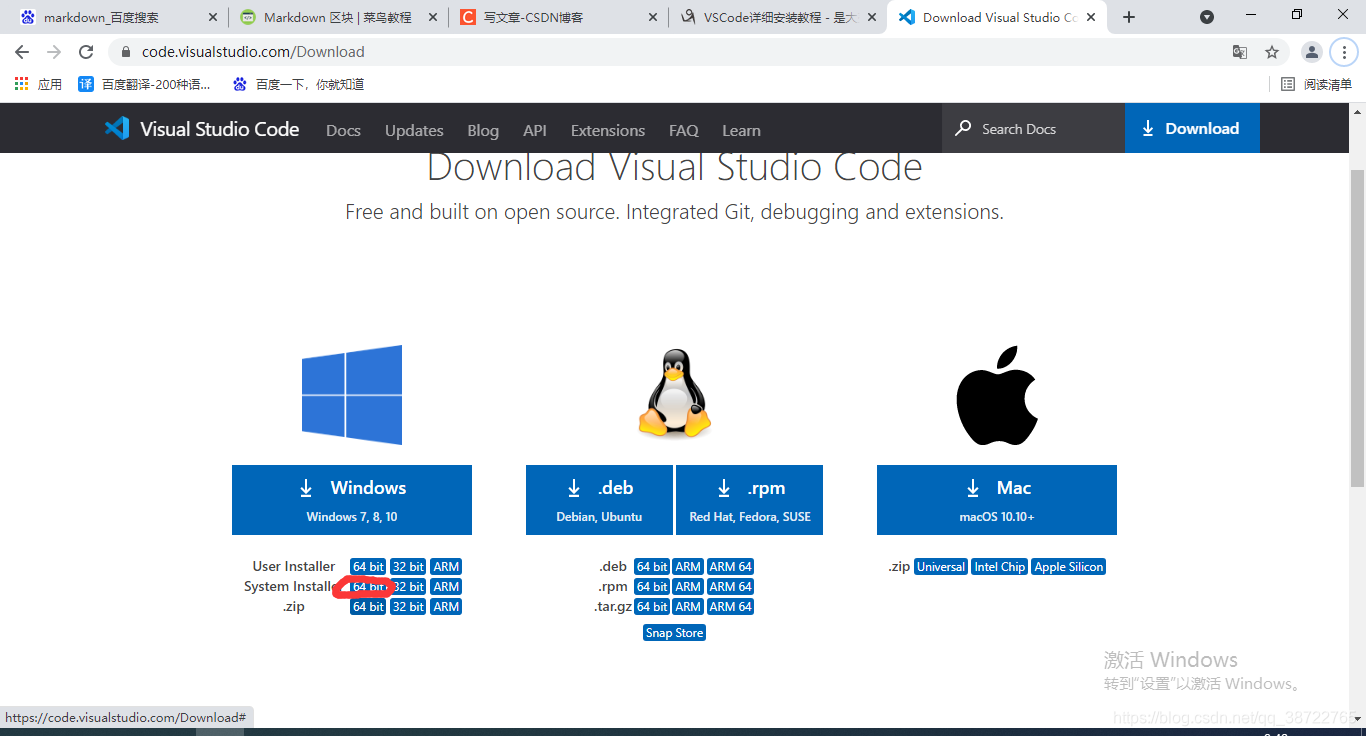Click the blue Download button in header
Screen dimensions: 1366x736
click(1192, 128)
